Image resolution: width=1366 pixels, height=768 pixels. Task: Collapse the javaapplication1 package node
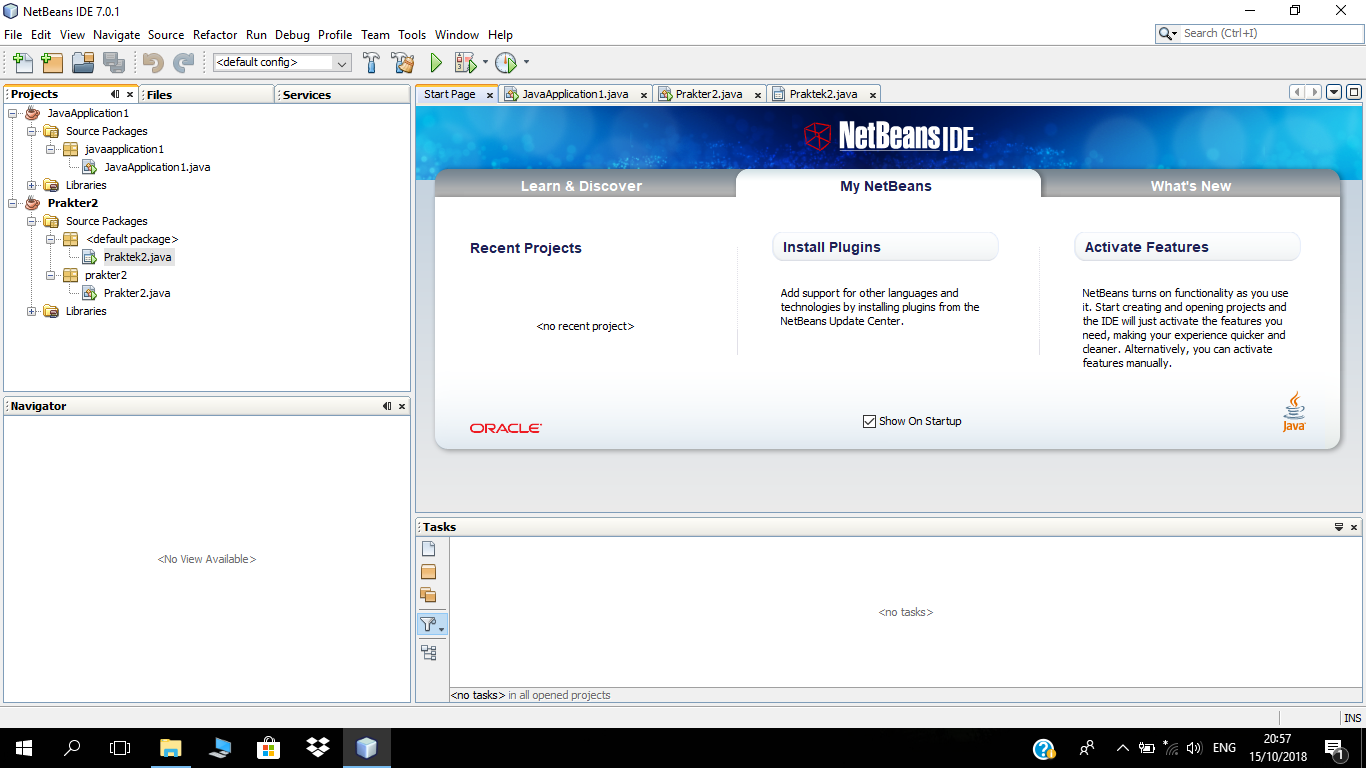(x=51, y=149)
